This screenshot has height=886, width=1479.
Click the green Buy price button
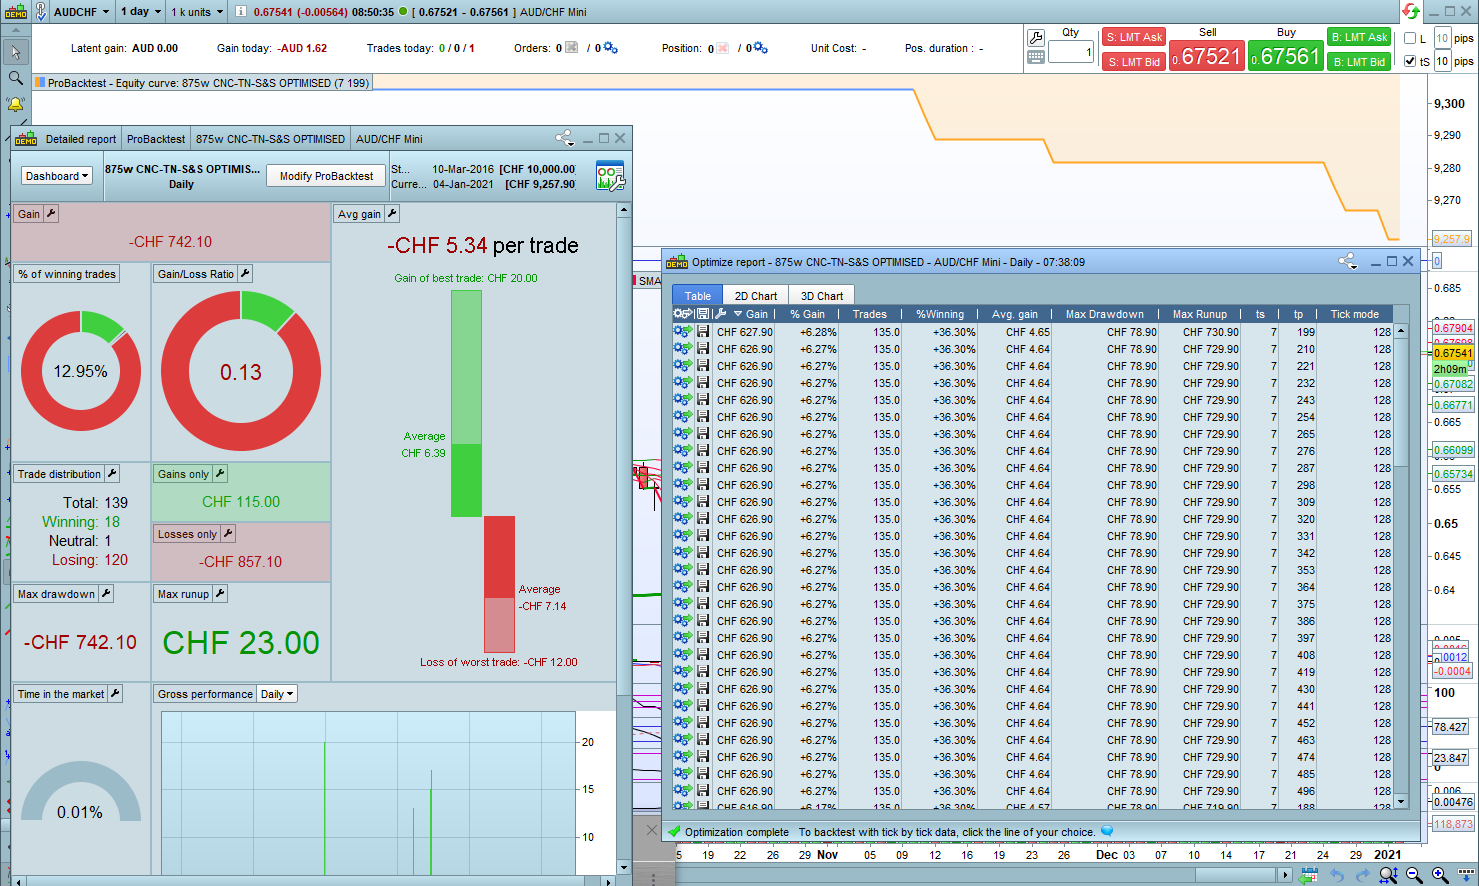point(1285,57)
